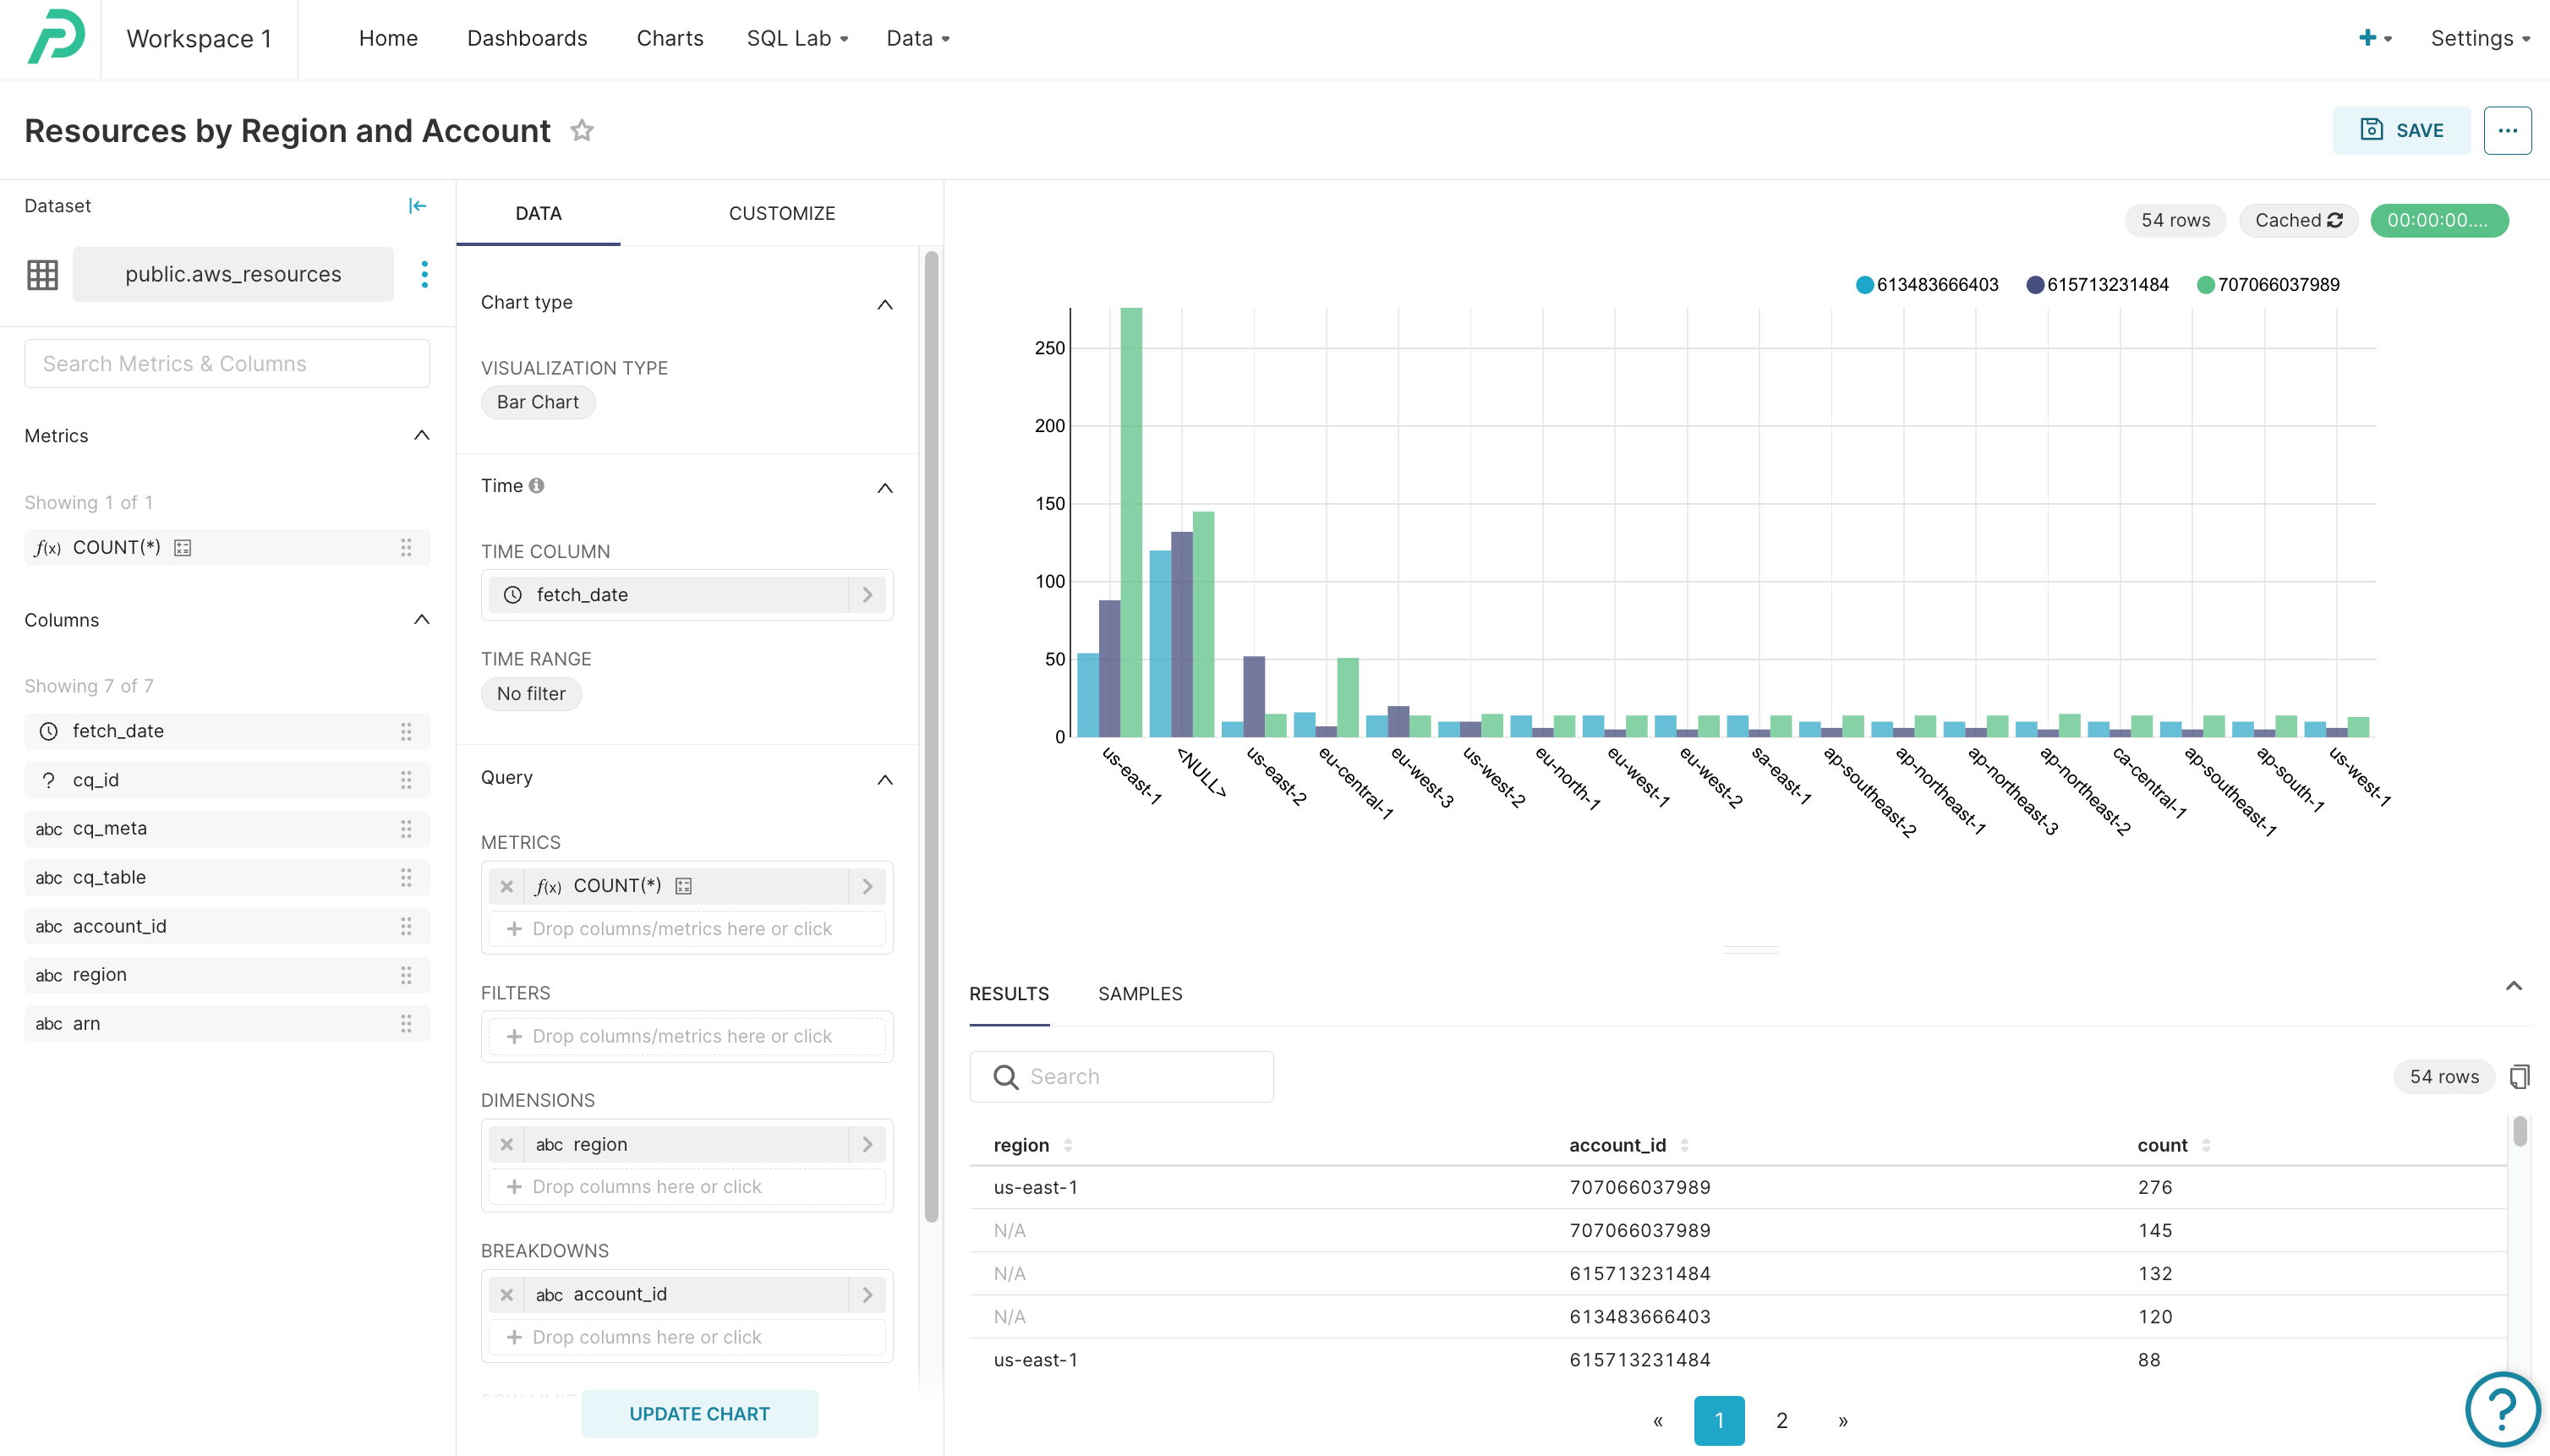Collapse the Metrics list section
The height and width of the screenshot is (1456, 2550).
click(x=421, y=436)
